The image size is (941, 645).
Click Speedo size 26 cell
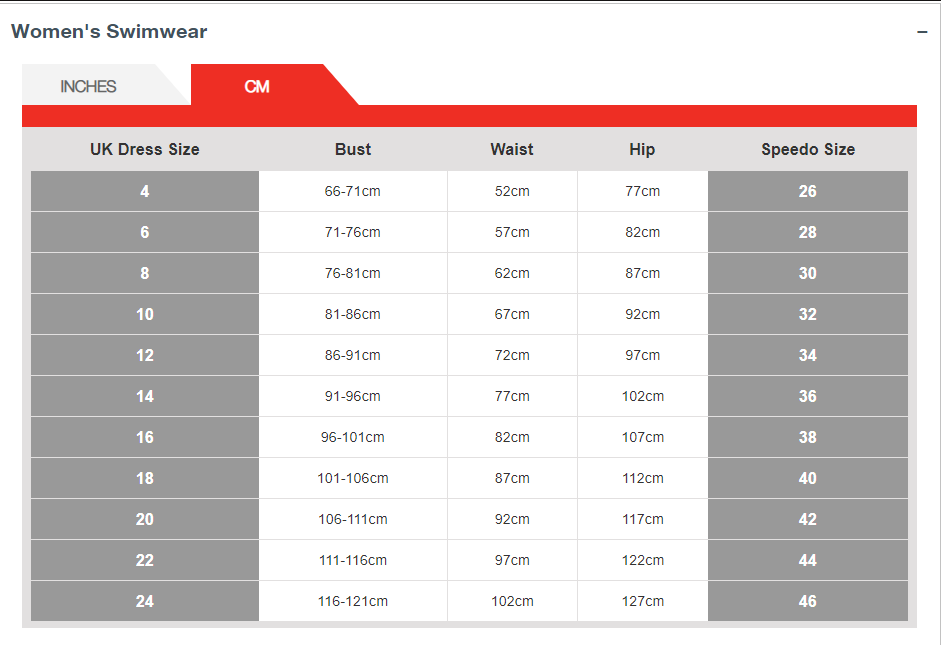click(808, 191)
